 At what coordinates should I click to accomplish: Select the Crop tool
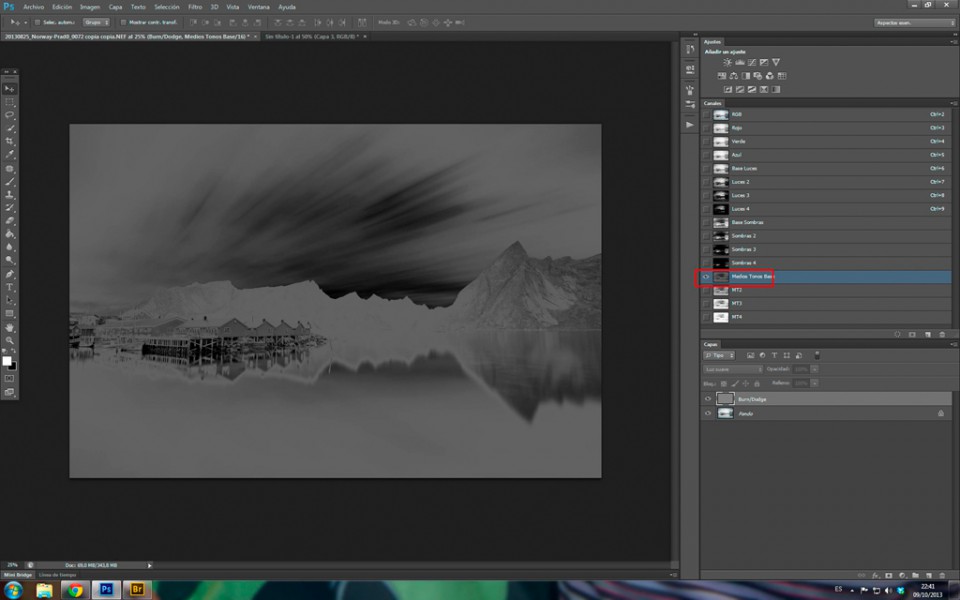click(10, 141)
